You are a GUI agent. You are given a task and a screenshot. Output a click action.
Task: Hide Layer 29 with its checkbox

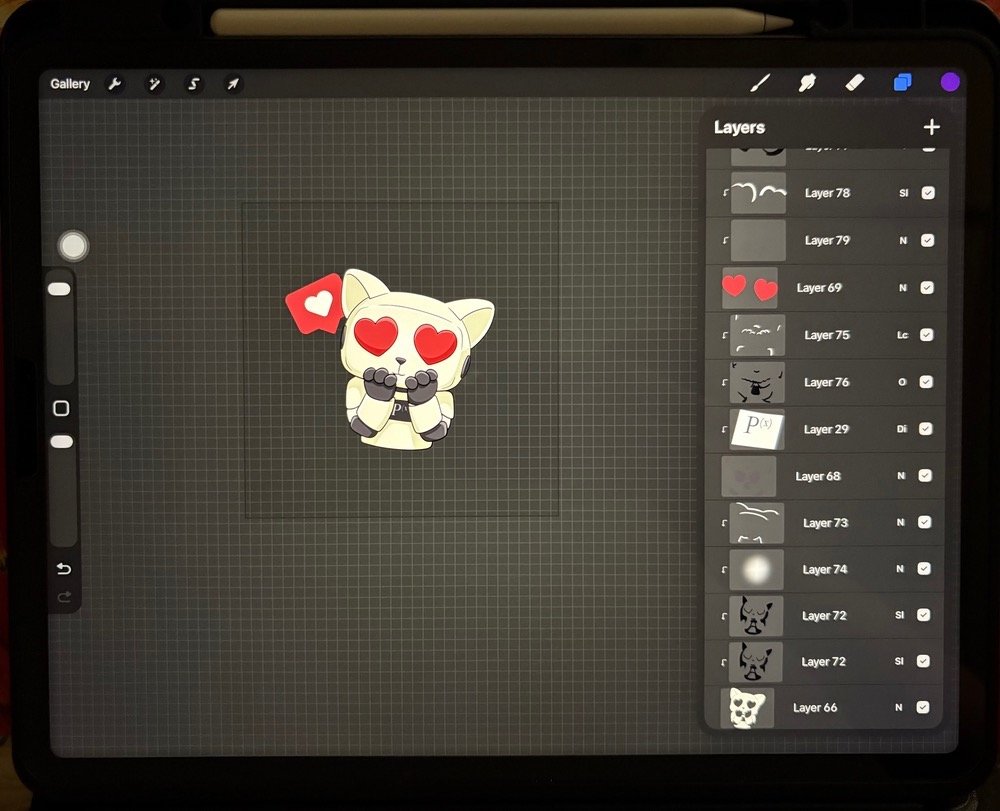925,429
